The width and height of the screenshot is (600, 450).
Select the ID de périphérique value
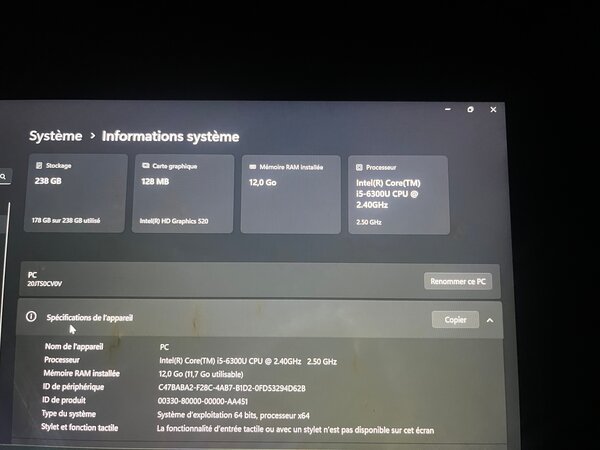coord(231,387)
